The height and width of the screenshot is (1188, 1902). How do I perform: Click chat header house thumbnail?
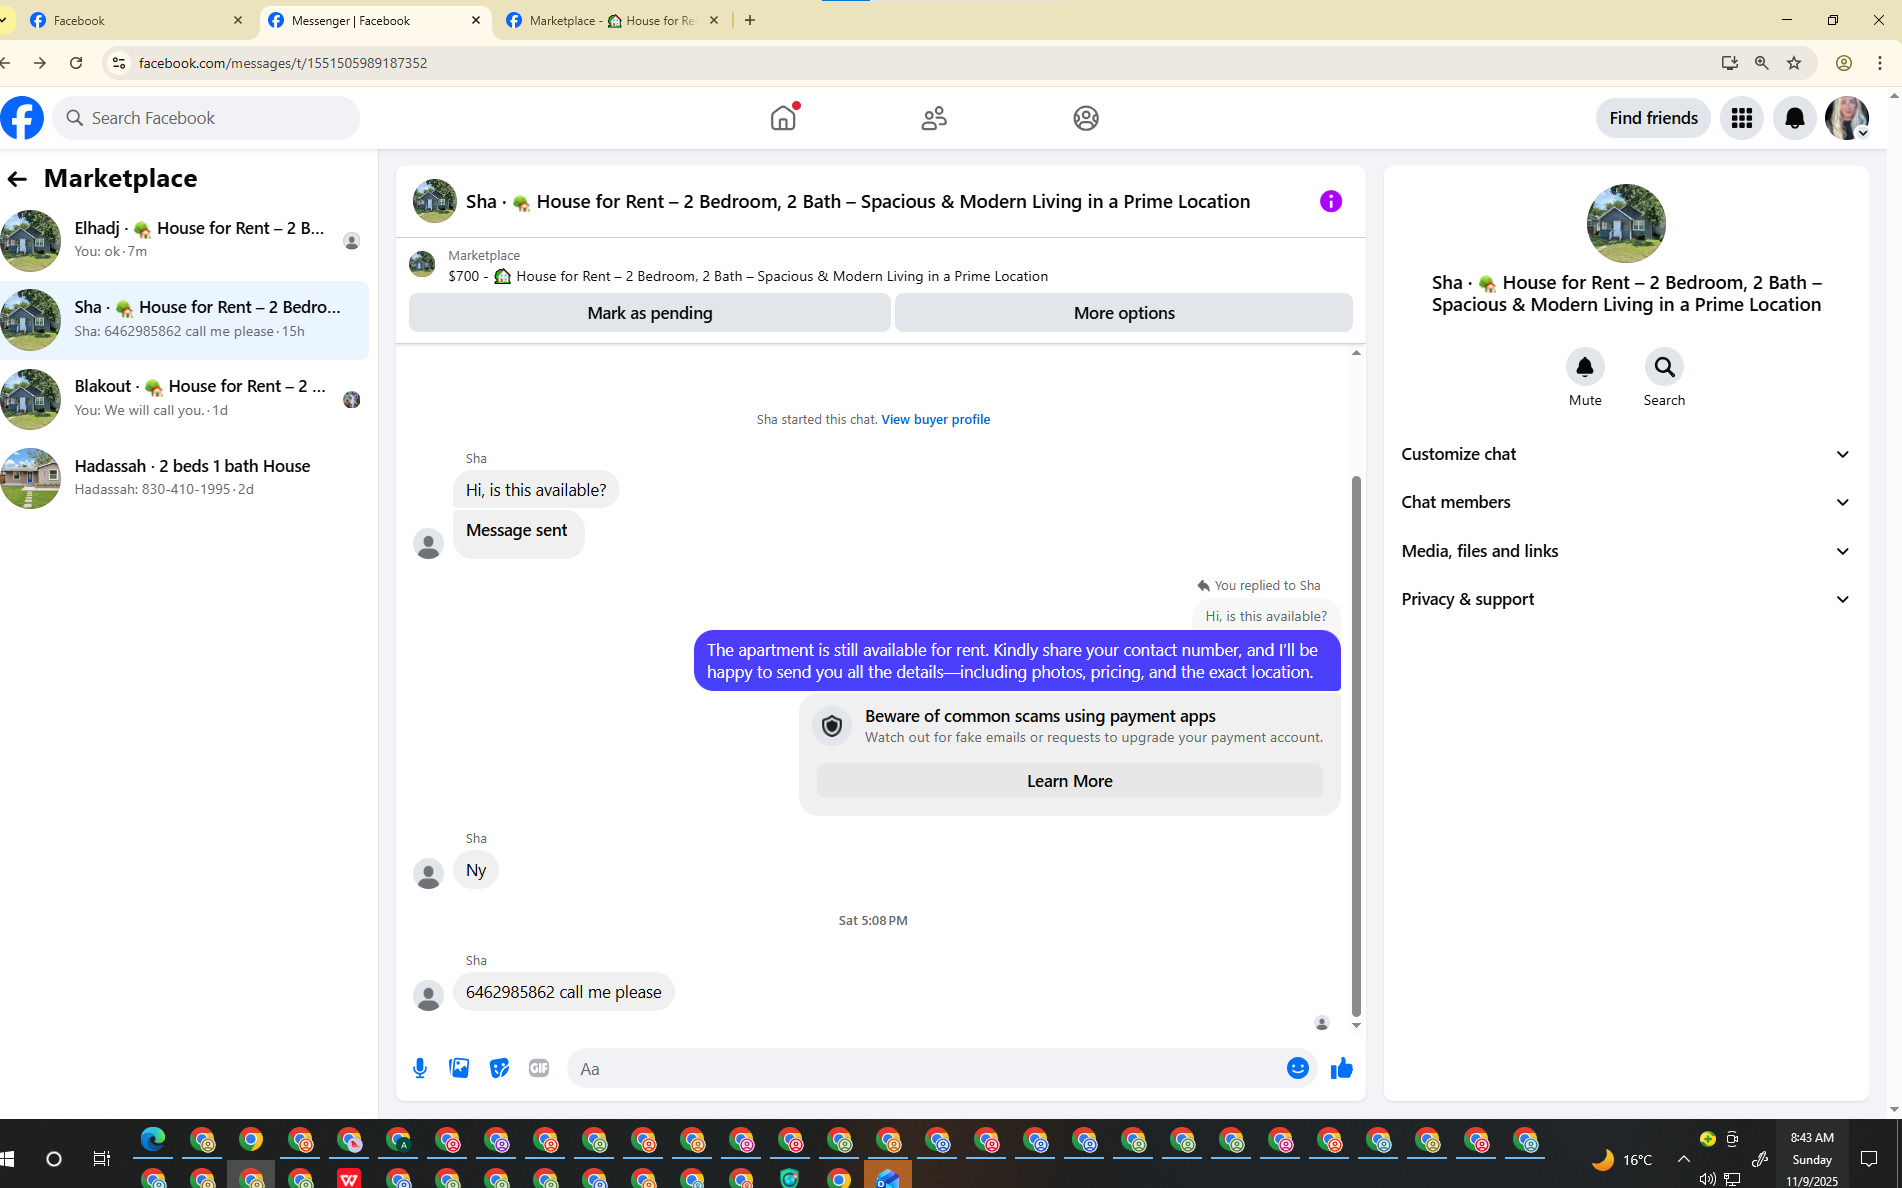[434, 201]
